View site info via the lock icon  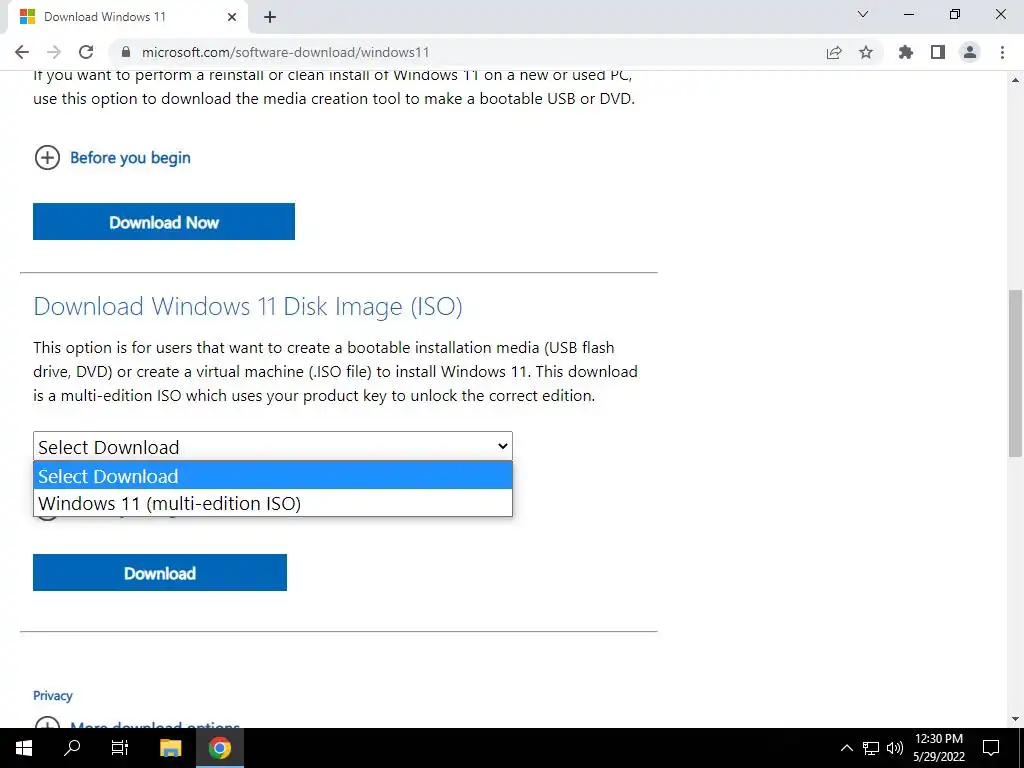click(x=127, y=52)
